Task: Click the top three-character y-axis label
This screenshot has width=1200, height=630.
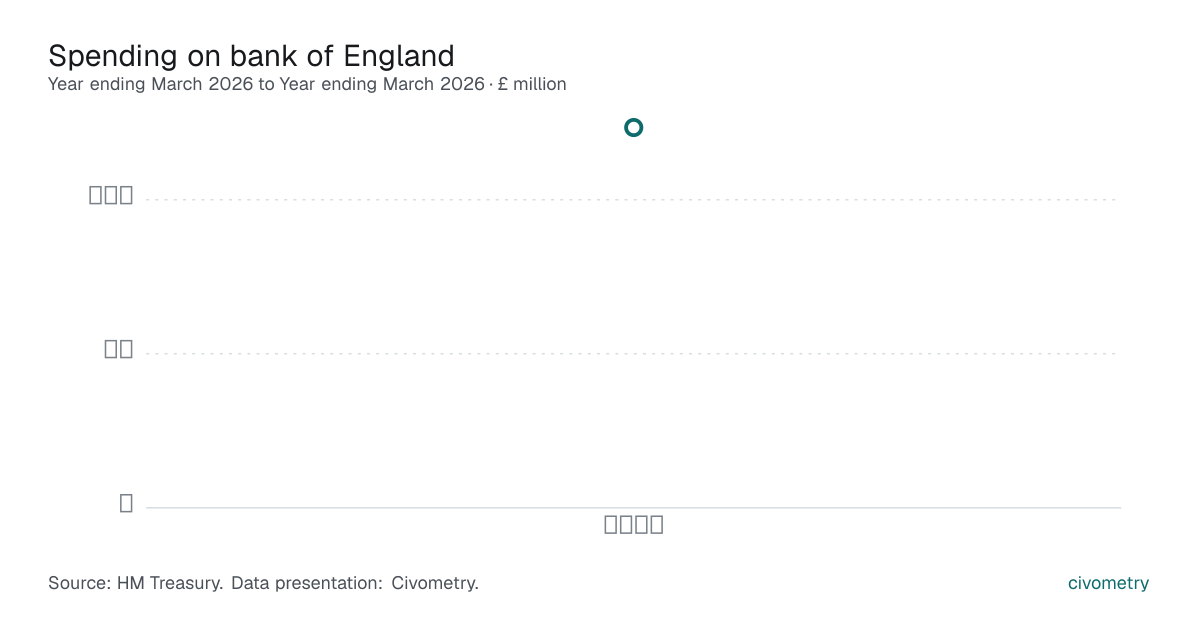Action: click(x=111, y=196)
